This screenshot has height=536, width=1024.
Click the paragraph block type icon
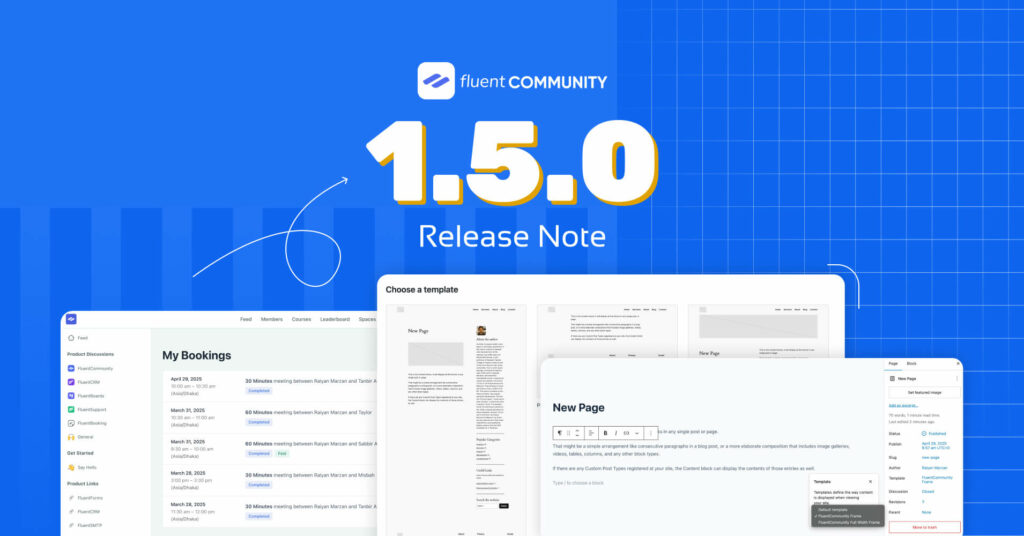coord(561,433)
